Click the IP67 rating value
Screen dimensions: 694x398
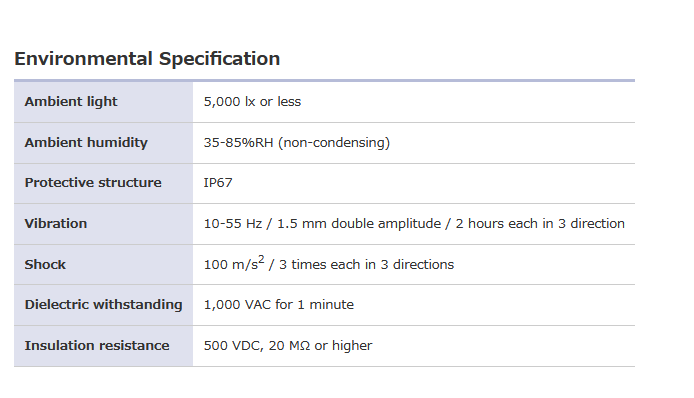coord(218,183)
